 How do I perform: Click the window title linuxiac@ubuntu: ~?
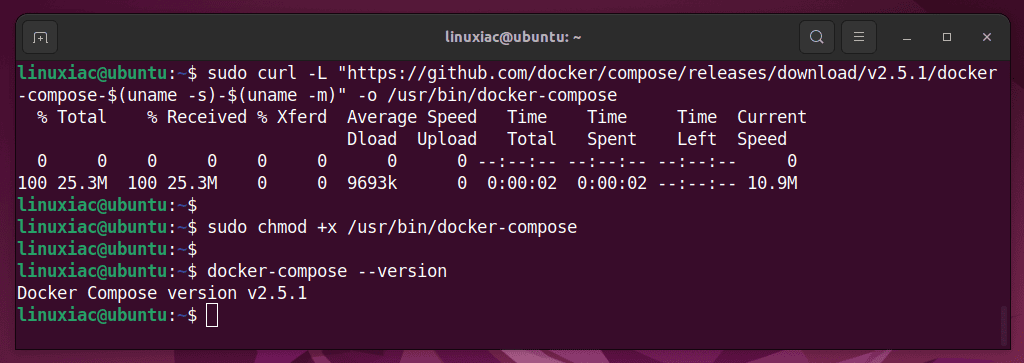coord(513,37)
